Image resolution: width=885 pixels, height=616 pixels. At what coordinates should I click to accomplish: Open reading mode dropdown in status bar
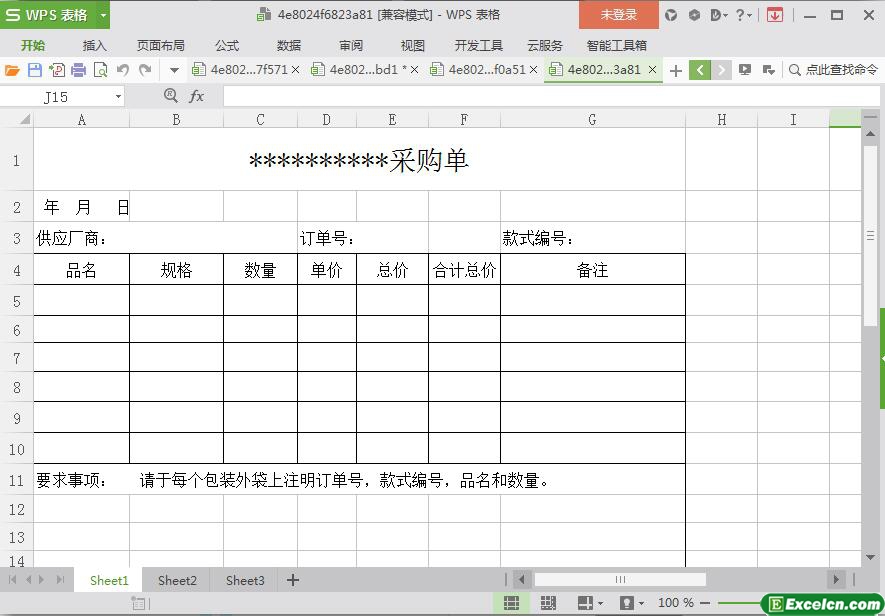[x=590, y=603]
